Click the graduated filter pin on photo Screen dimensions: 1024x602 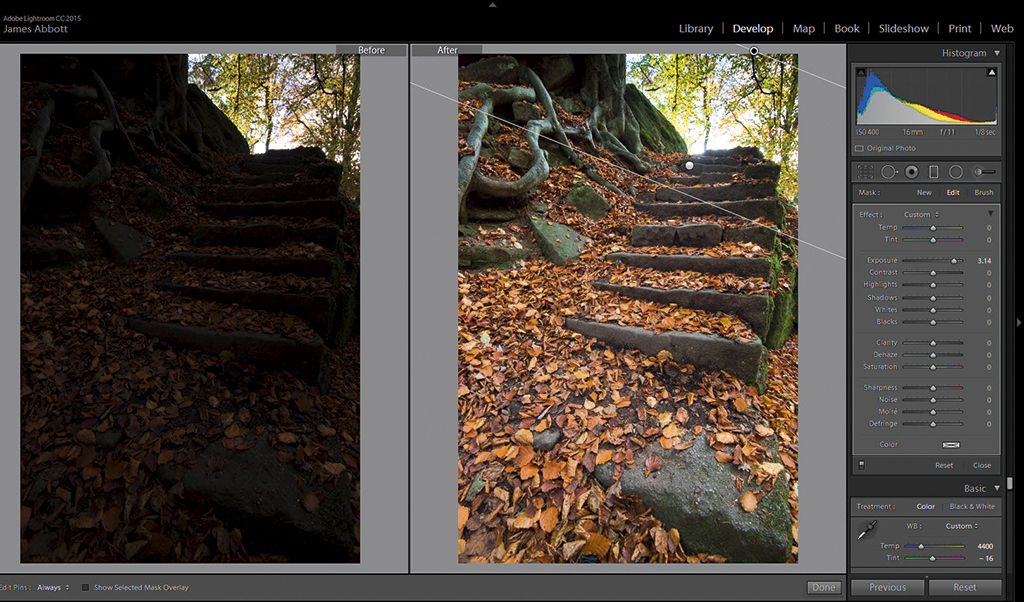click(x=688, y=164)
